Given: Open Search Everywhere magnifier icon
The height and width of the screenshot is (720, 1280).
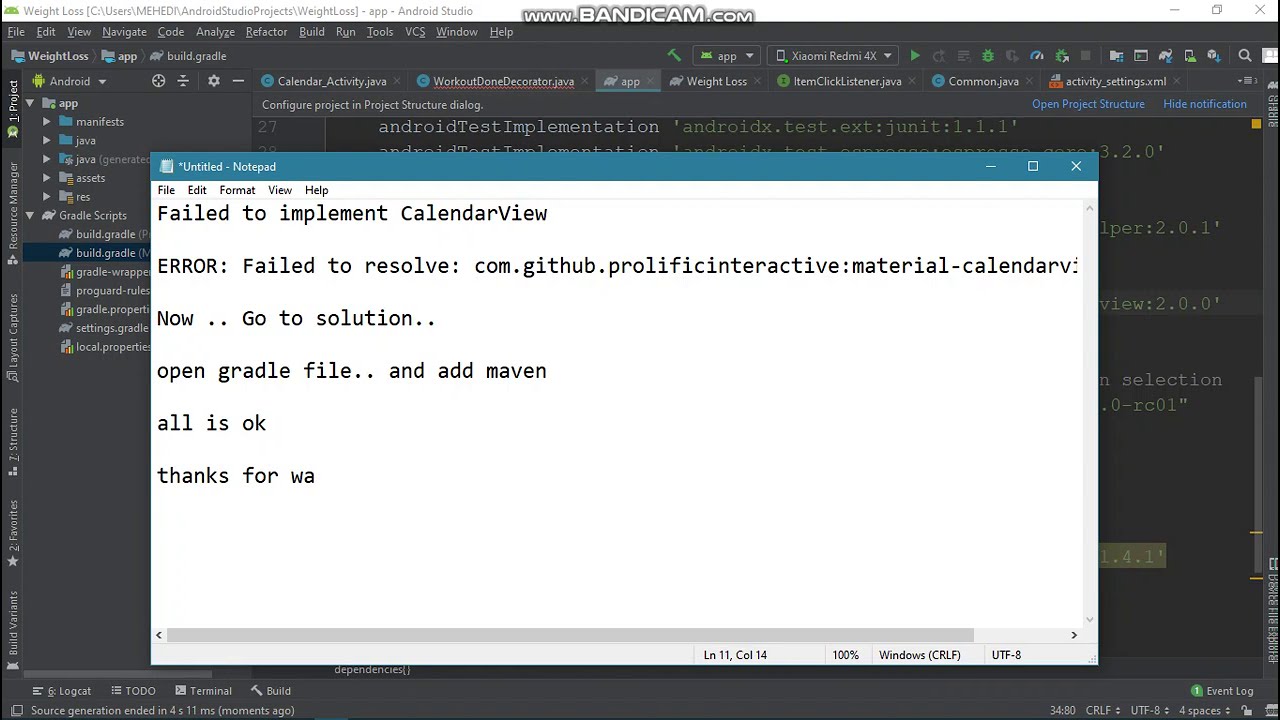Looking at the screenshot, I should 1245,56.
